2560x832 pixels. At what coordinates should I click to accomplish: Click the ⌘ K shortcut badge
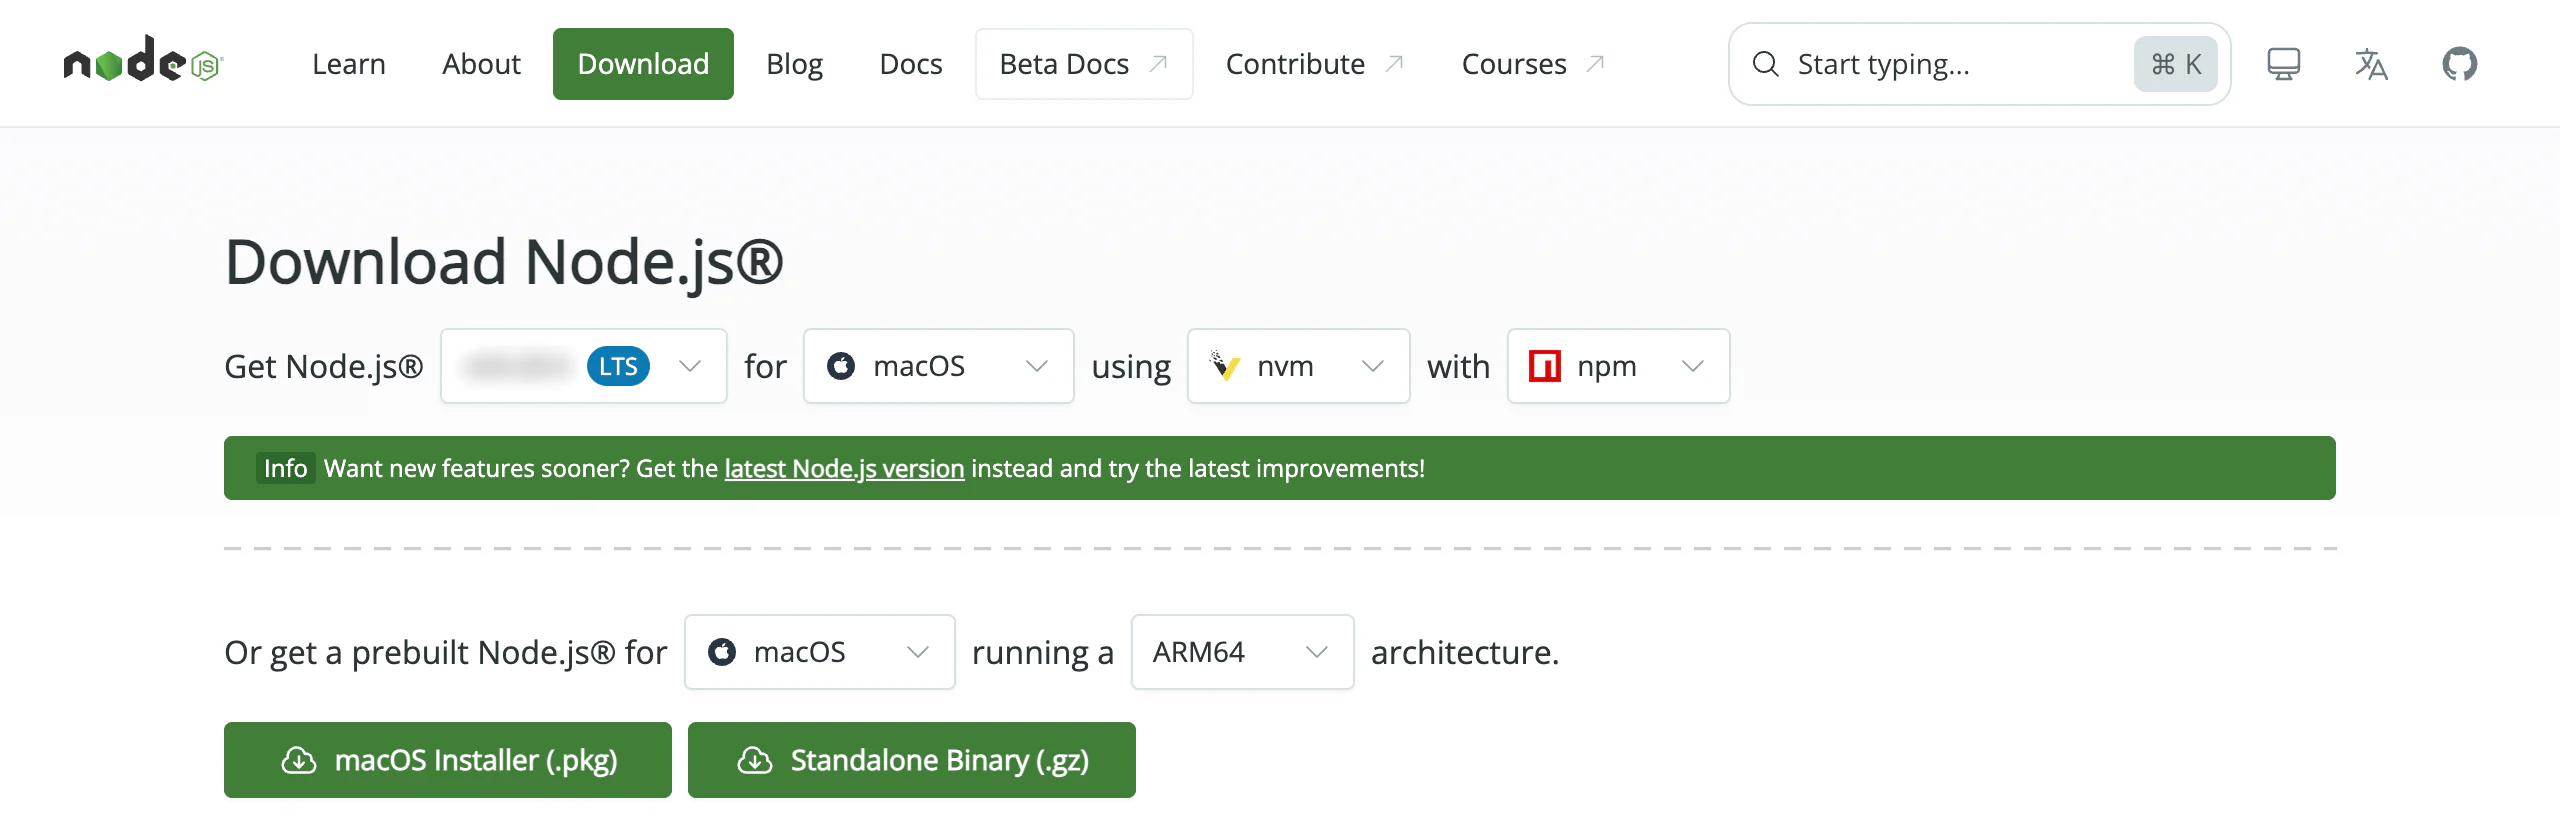click(2176, 64)
